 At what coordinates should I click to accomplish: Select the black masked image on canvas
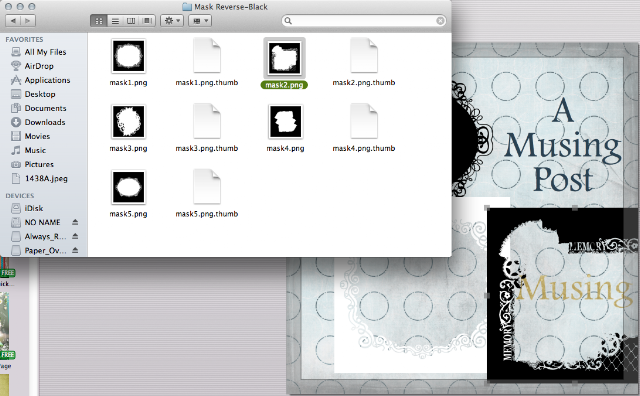(x=562, y=295)
